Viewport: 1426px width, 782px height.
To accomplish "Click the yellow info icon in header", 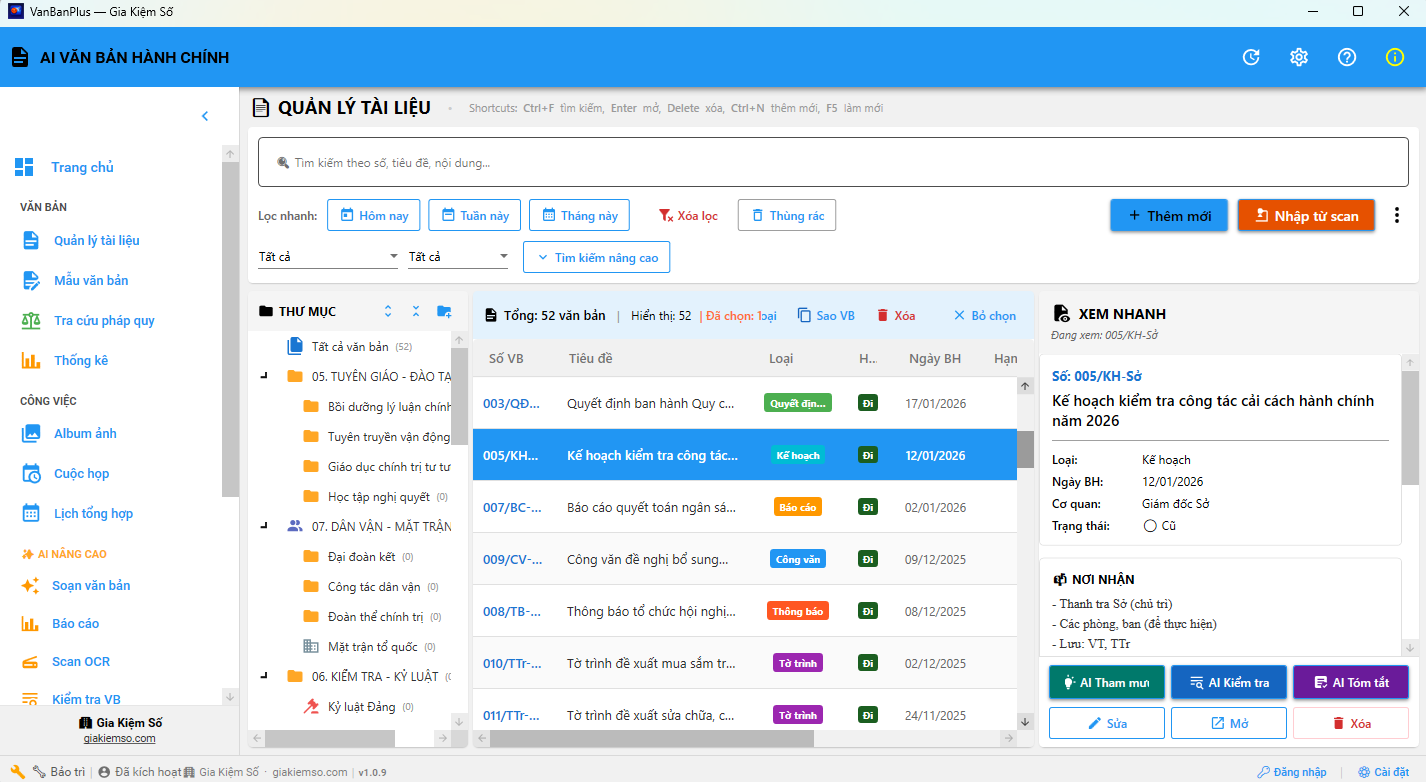I will click(1395, 57).
